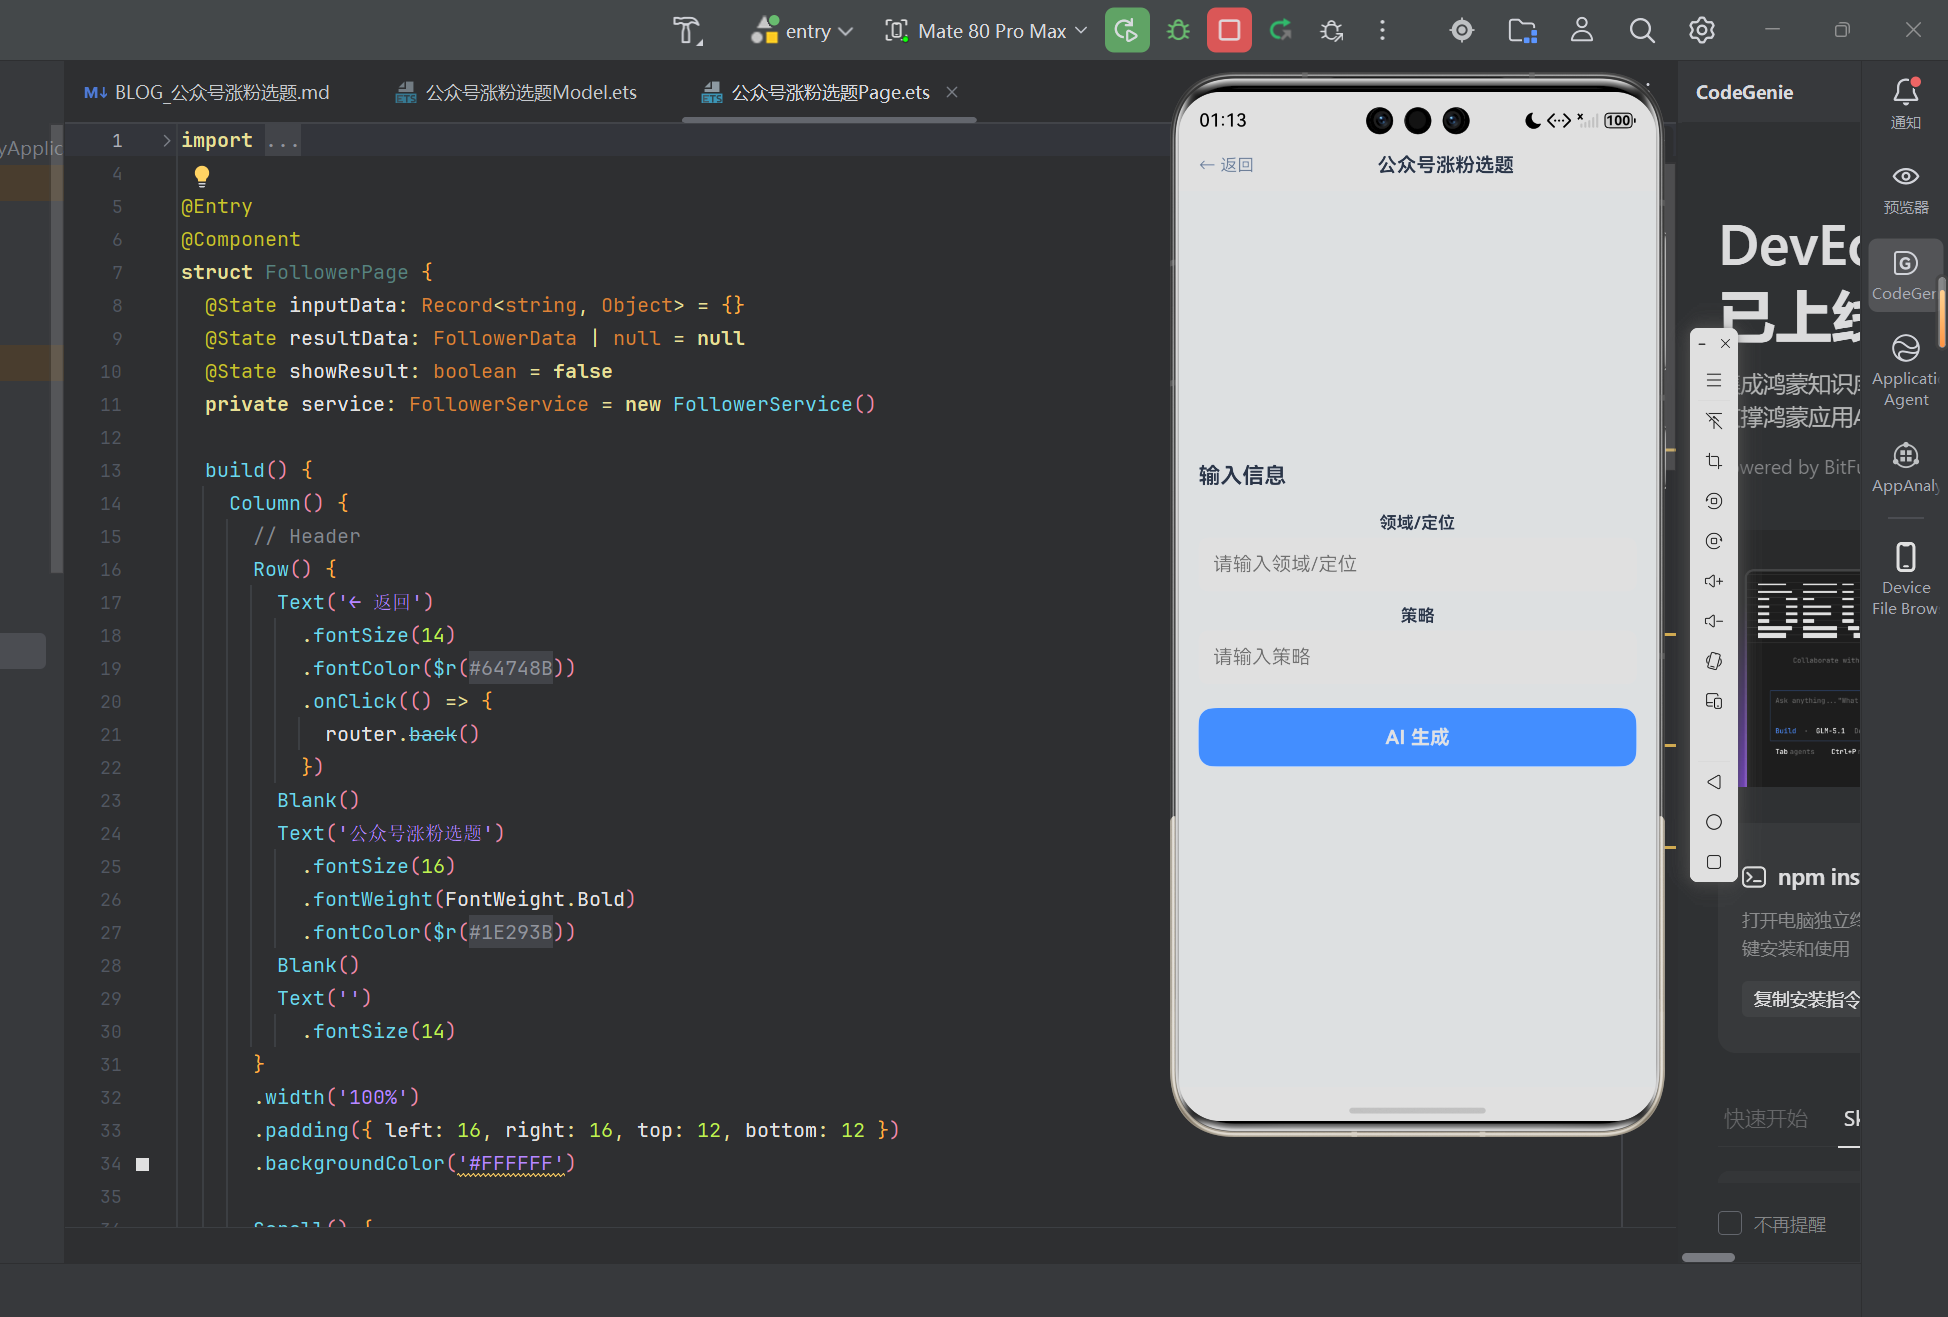Click the emulator multi-device icon

click(1714, 701)
